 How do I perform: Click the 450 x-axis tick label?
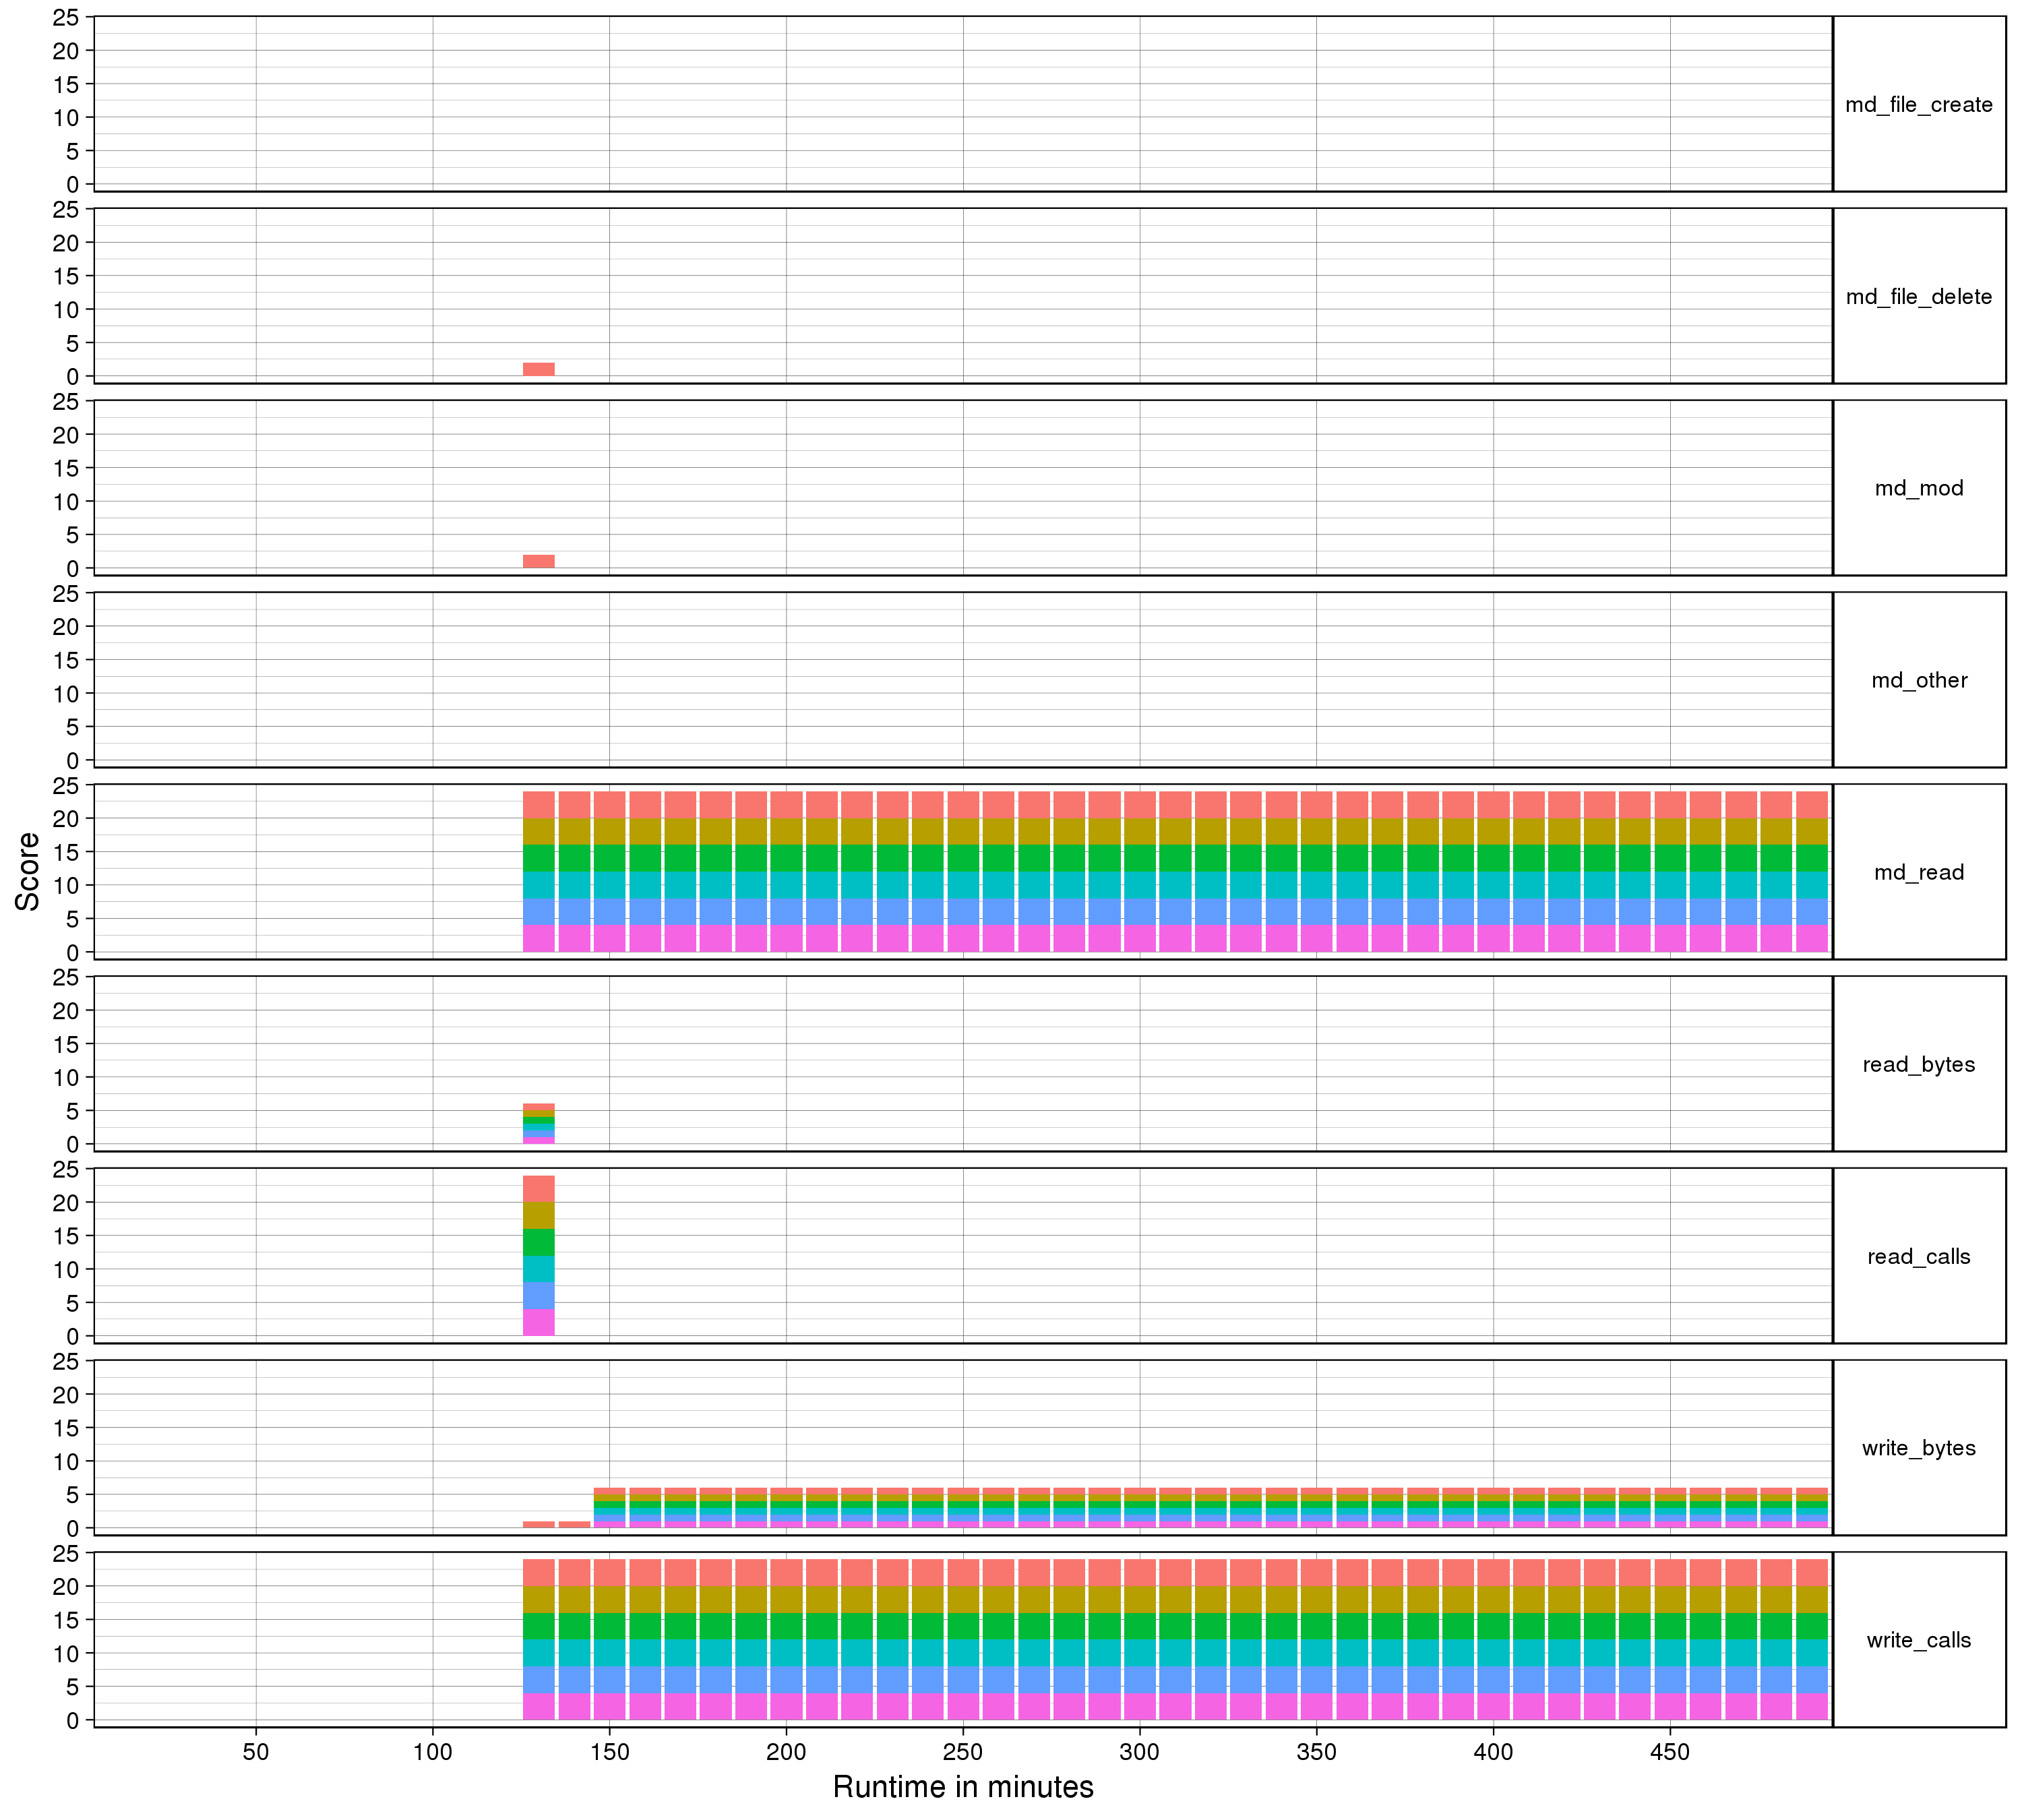pyautogui.click(x=1669, y=1752)
